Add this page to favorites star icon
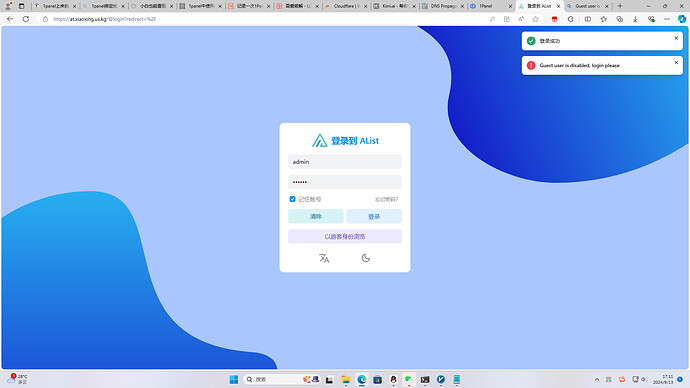 pyautogui.click(x=536, y=19)
